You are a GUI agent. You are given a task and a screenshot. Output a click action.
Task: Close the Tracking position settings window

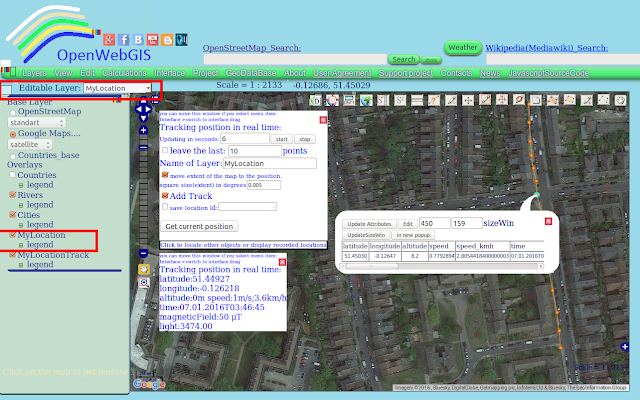323,120
